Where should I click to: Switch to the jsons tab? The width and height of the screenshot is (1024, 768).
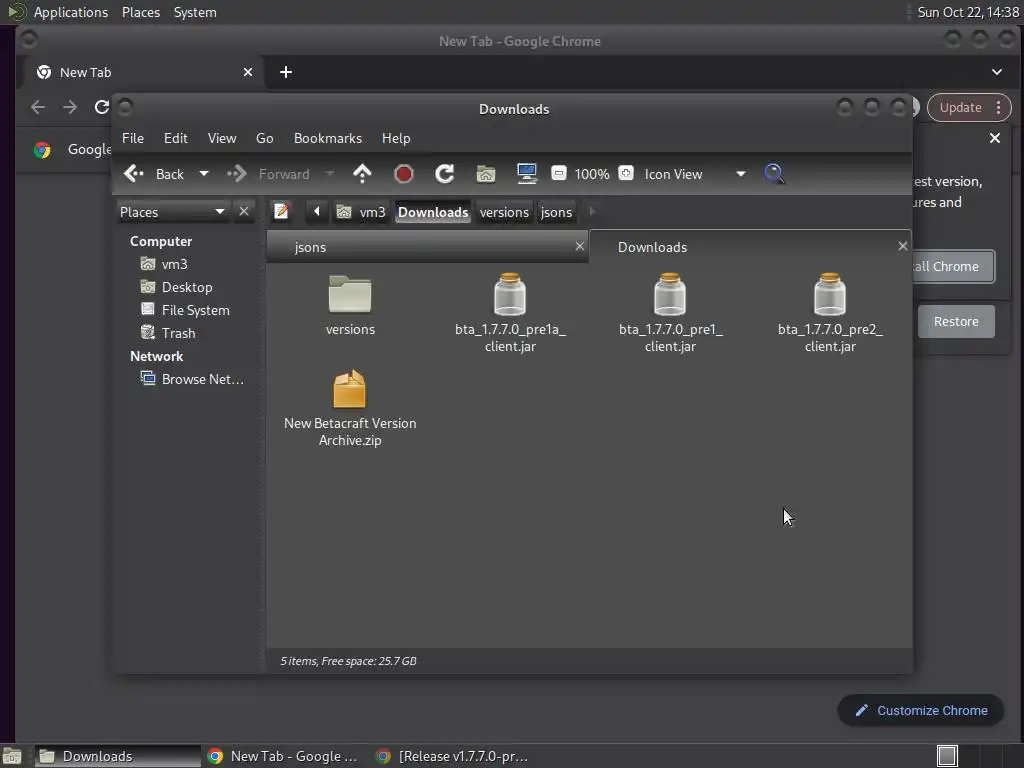[x=428, y=248]
